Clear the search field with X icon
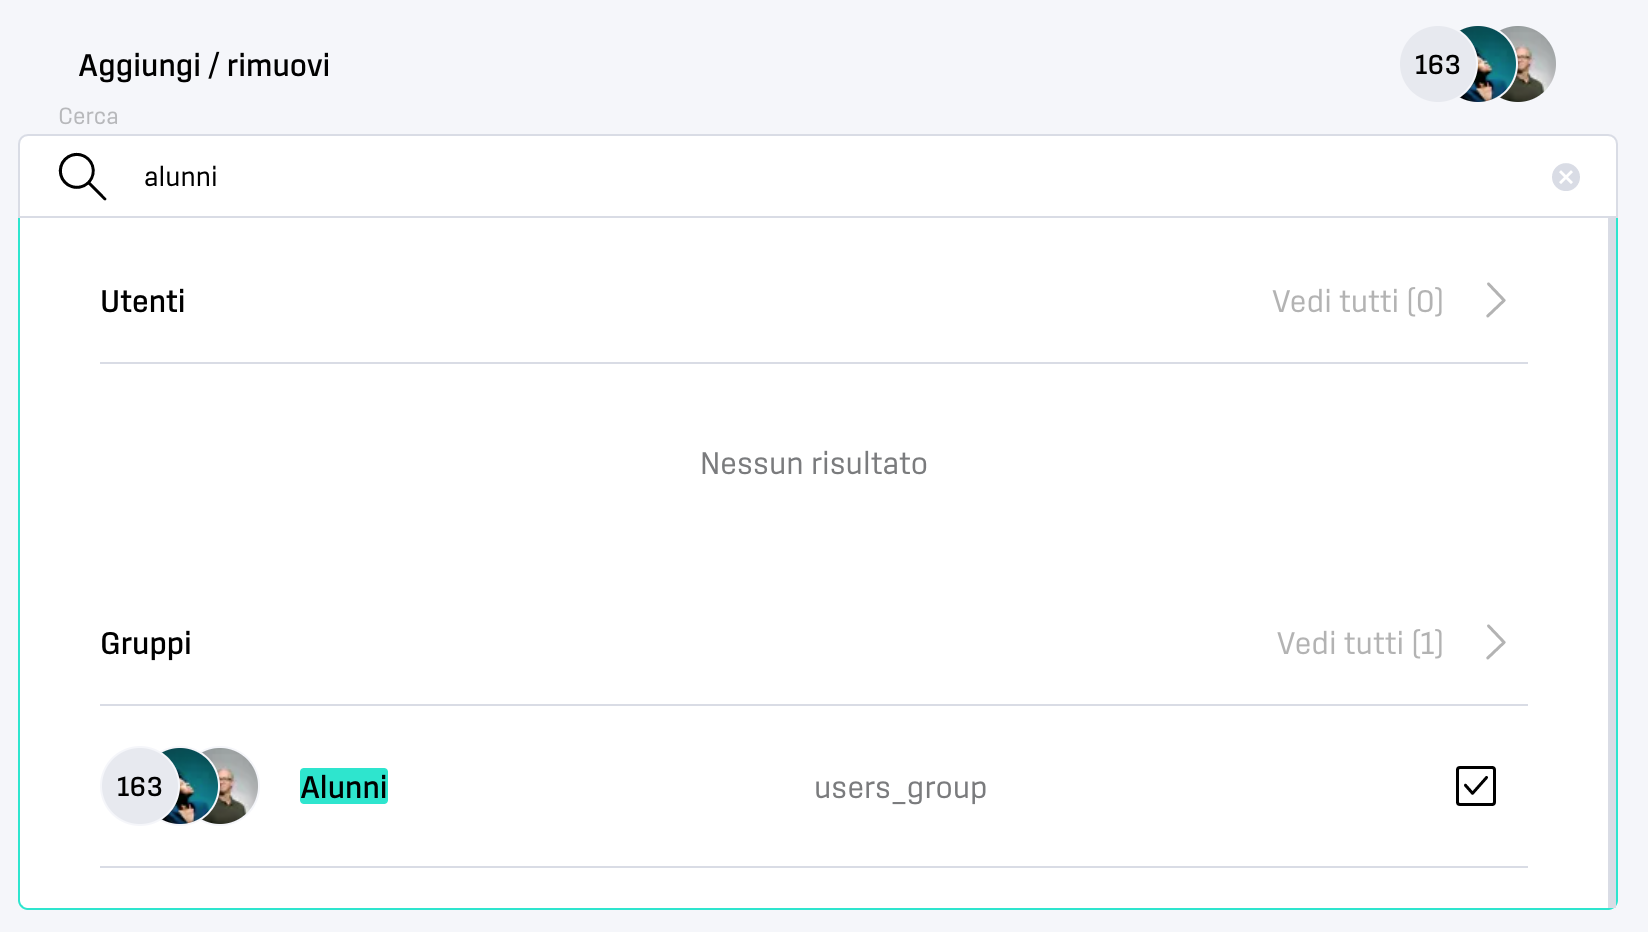The height and width of the screenshot is (932, 1648). [1565, 177]
